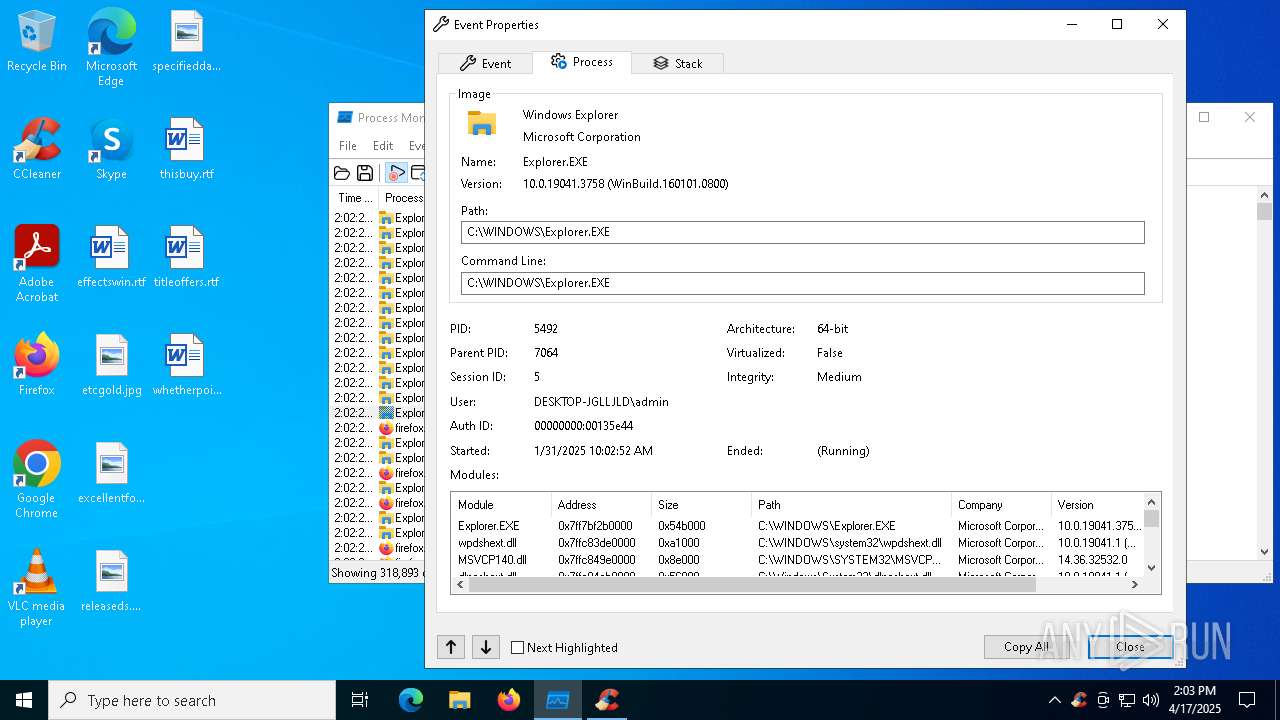Toggle Capture icon in Process Monitor toolbar
The height and width of the screenshot is (720, 1280).
point(397,173)
